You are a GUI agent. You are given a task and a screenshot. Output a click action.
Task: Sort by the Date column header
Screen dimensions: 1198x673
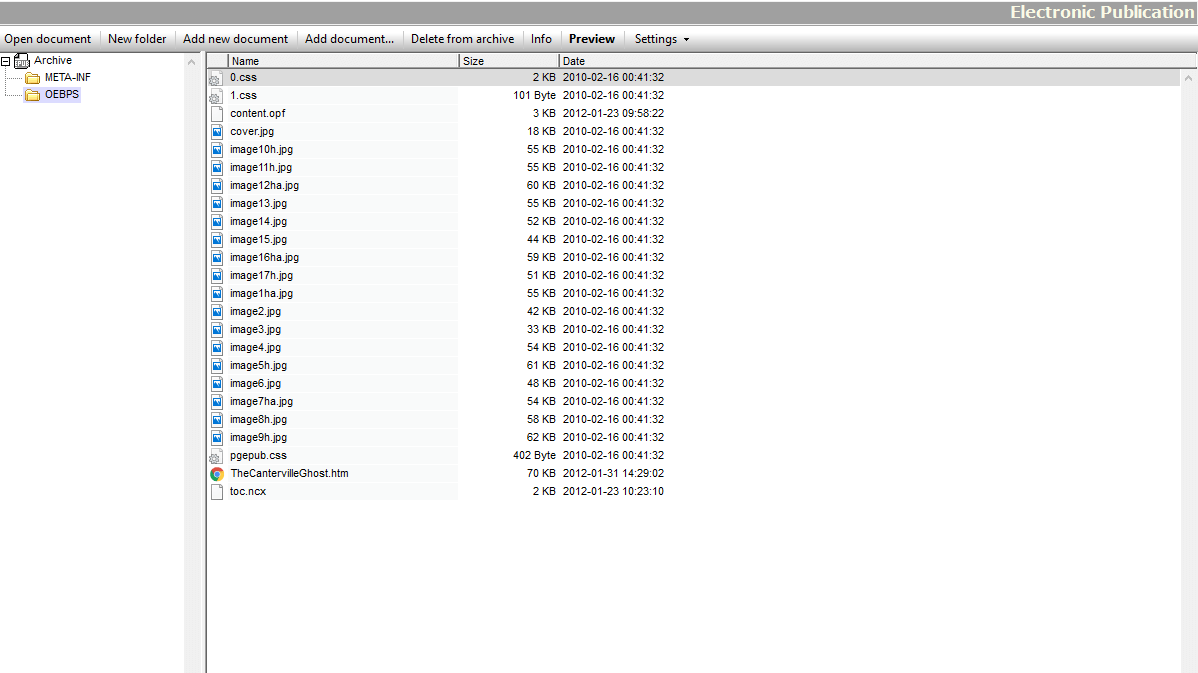pyautogui.click(x=878, y=61)
